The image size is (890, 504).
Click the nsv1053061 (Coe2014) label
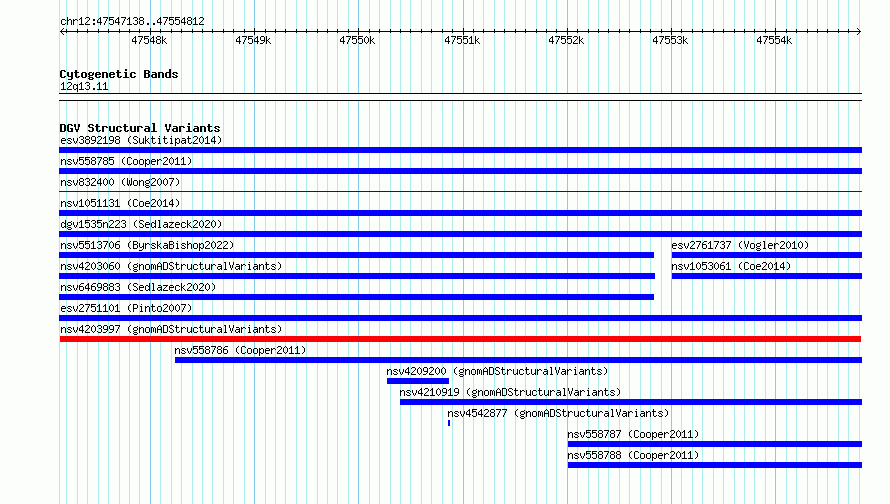[731, 266]
